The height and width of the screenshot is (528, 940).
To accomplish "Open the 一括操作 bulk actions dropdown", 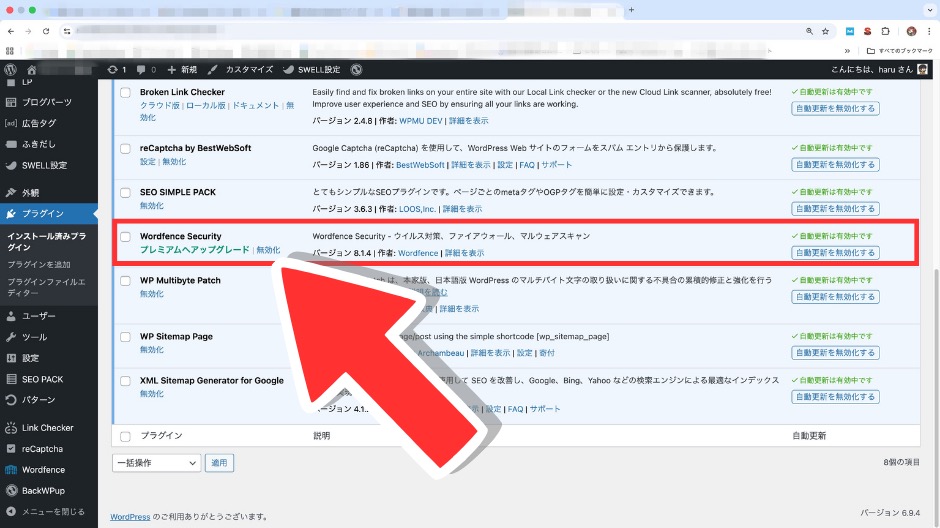I will click(157, 463).
